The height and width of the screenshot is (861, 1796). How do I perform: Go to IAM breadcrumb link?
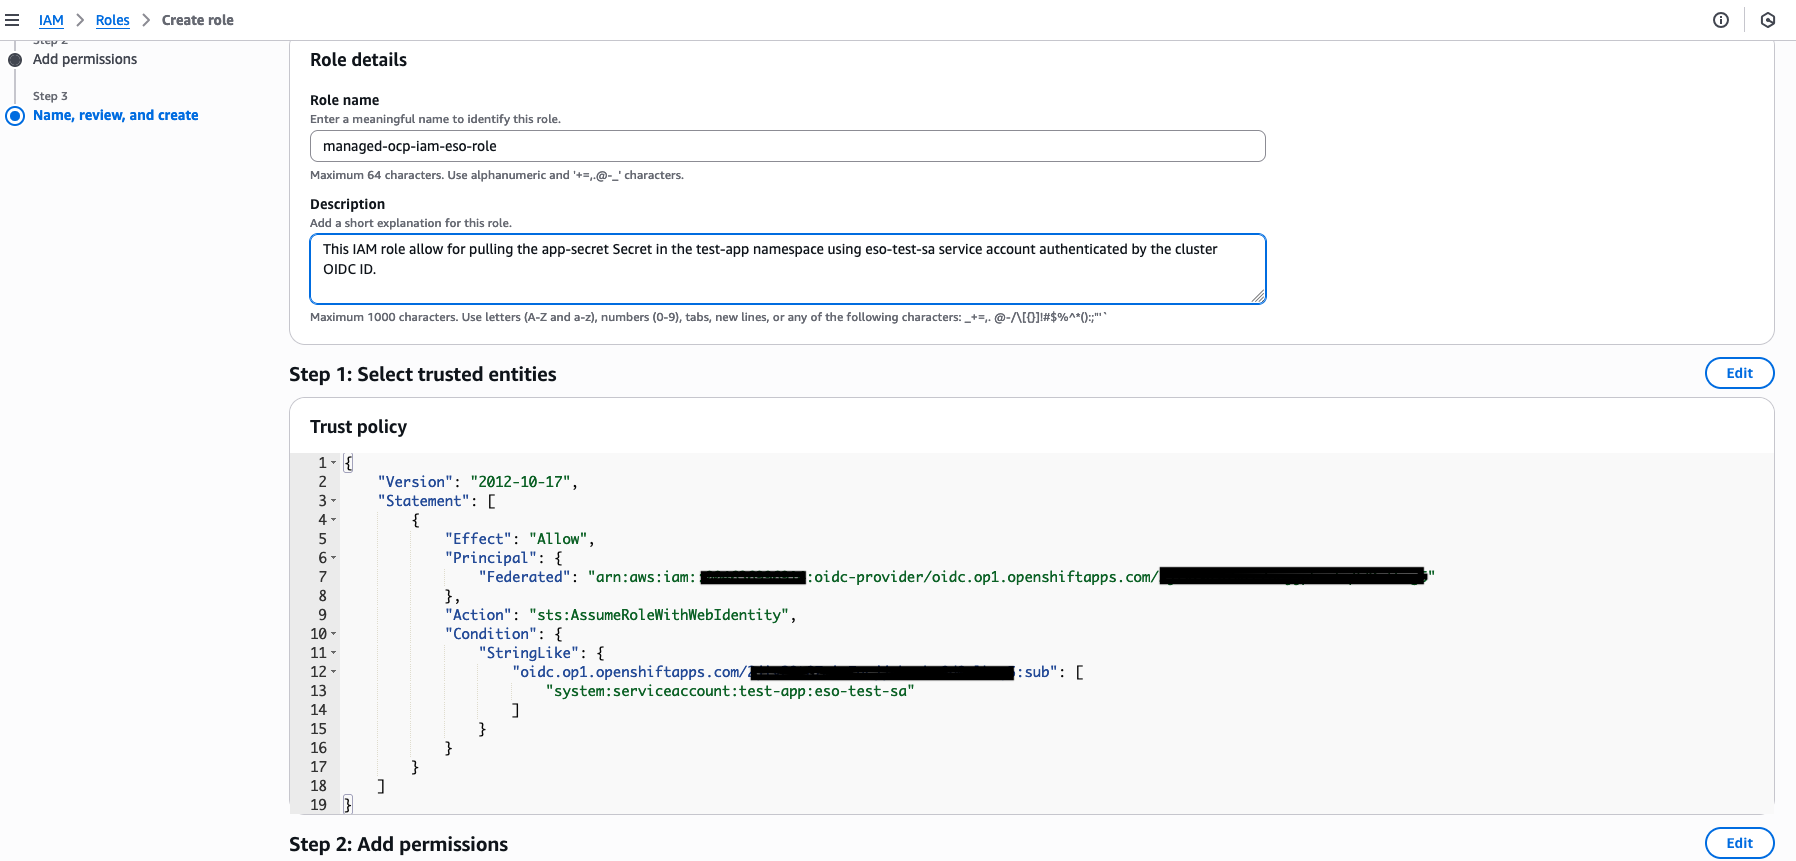point(51,20)
